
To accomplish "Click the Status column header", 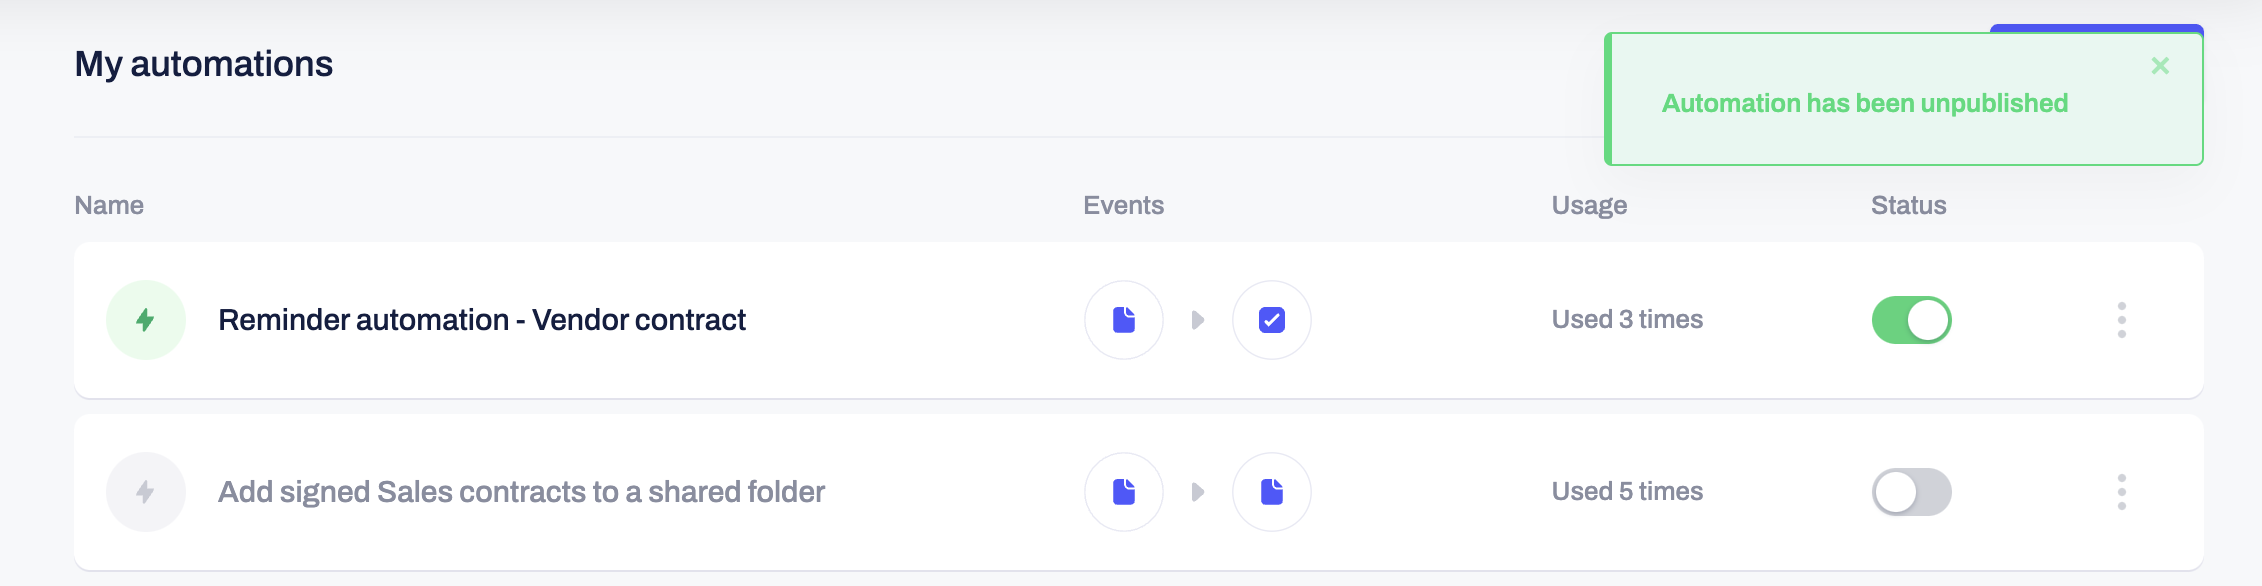I will (1908, 205).
